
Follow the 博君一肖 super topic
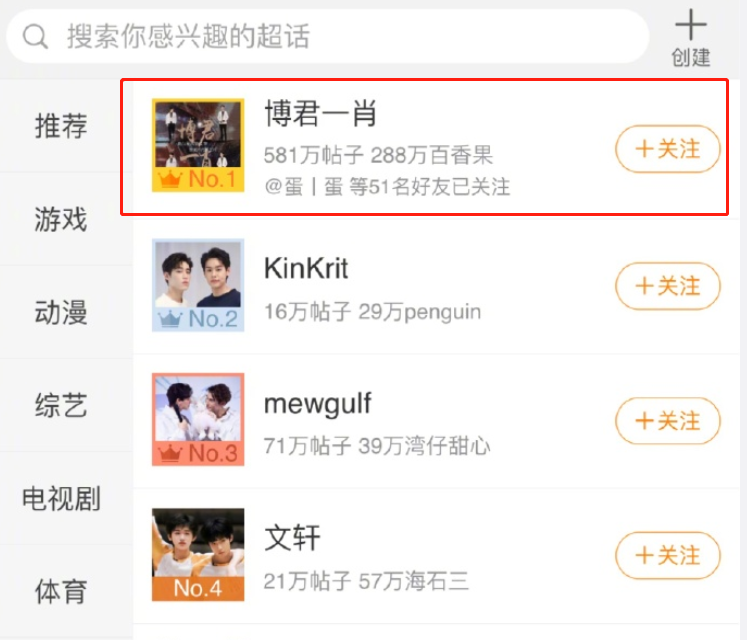pos(668,149)
